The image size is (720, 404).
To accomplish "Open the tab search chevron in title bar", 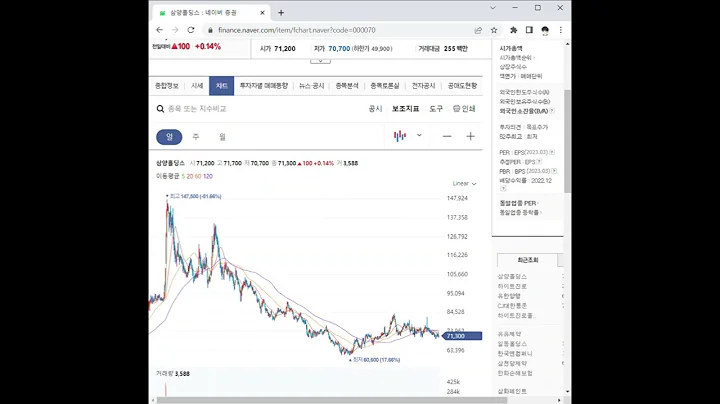I will point(493,8).
